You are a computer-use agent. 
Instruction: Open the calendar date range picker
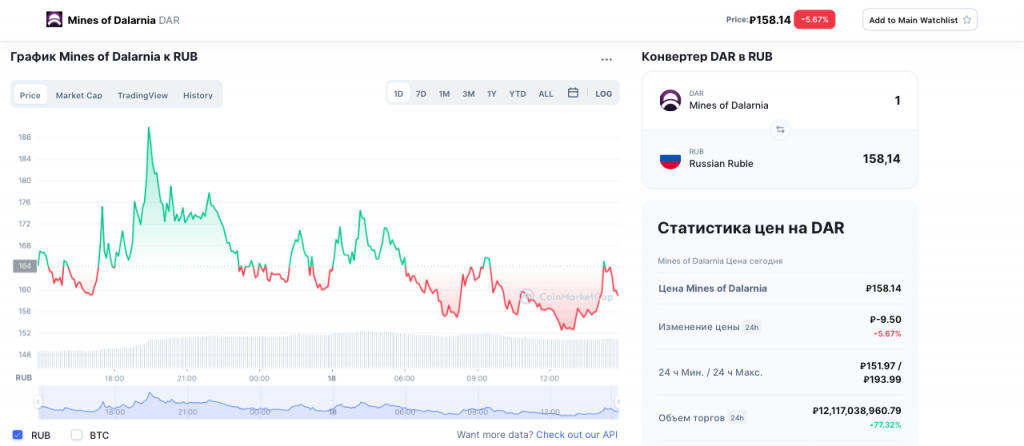573,94
